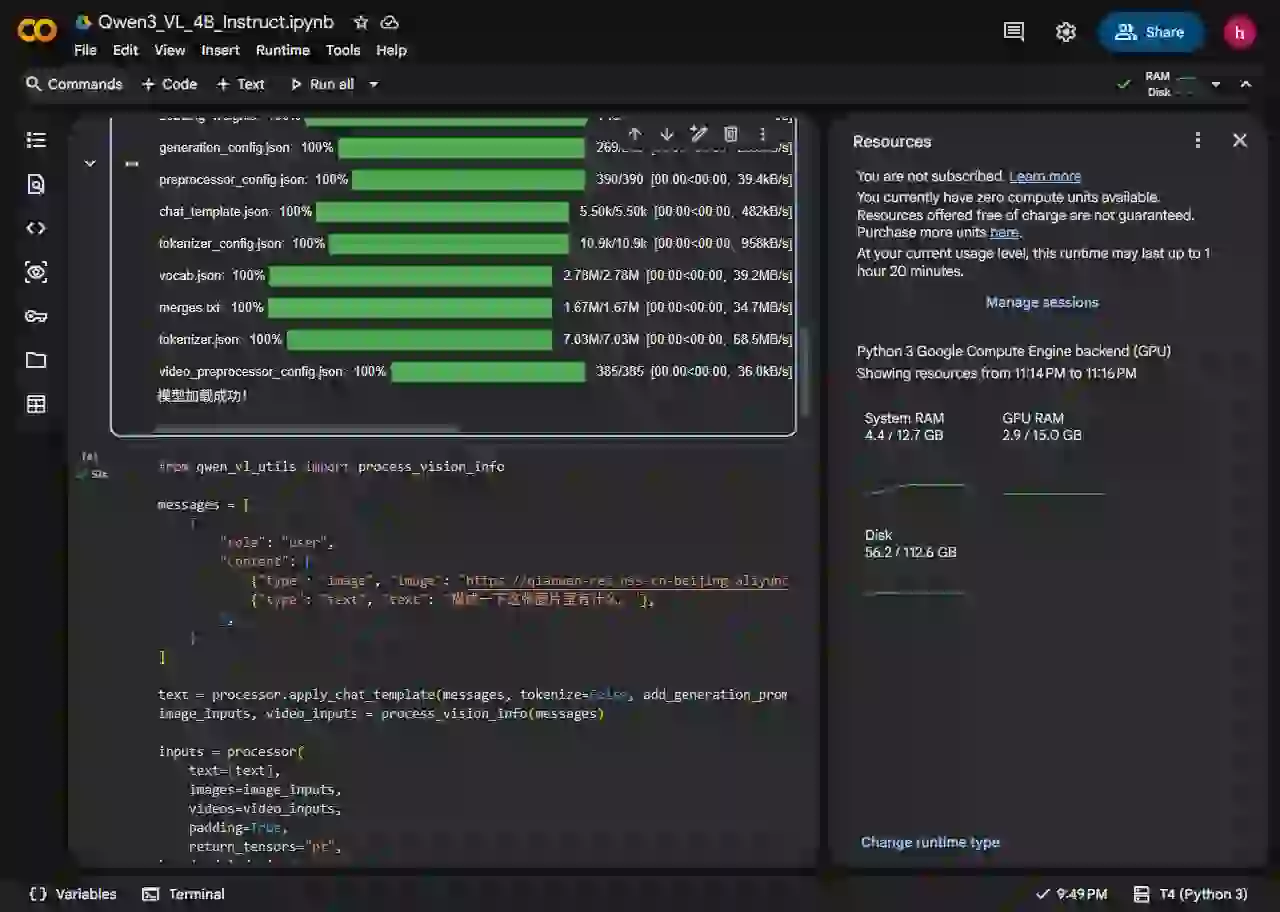
Task: Open the find and replace sidebar
Action: pos(36,184)
